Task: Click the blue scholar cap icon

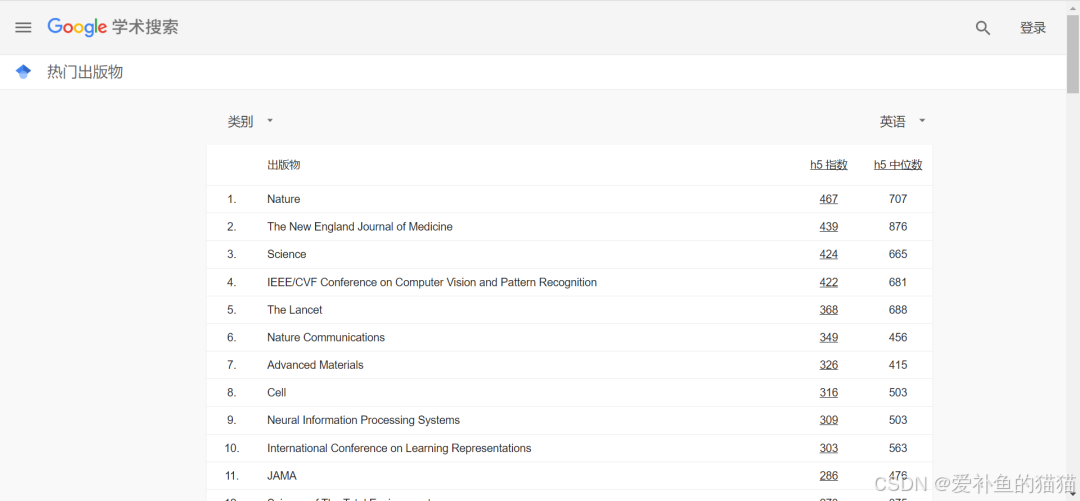Action: pos(23,72)
